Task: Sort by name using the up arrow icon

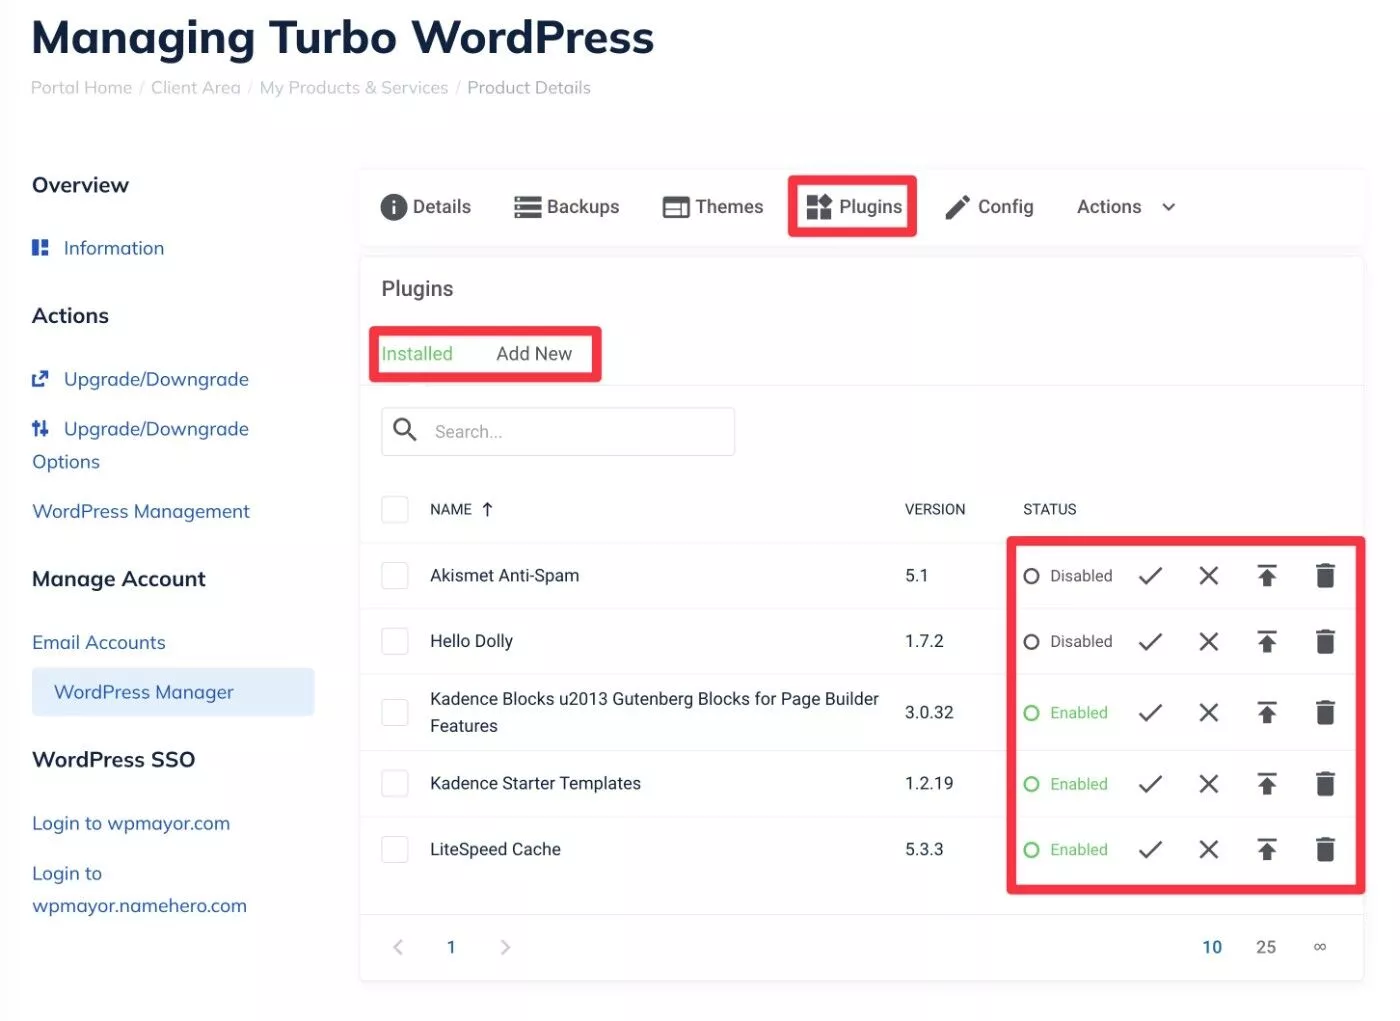Action: click(x=487, y=510)
